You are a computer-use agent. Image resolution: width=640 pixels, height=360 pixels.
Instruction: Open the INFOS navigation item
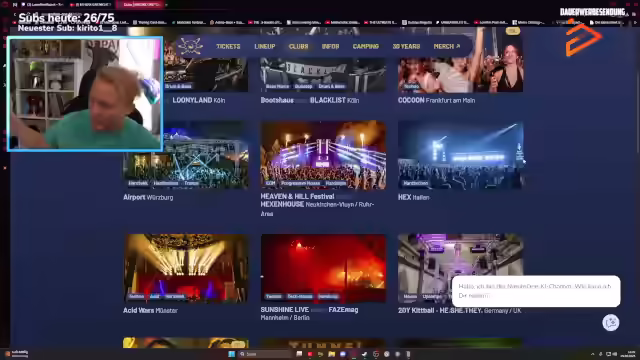click(330, 47)
